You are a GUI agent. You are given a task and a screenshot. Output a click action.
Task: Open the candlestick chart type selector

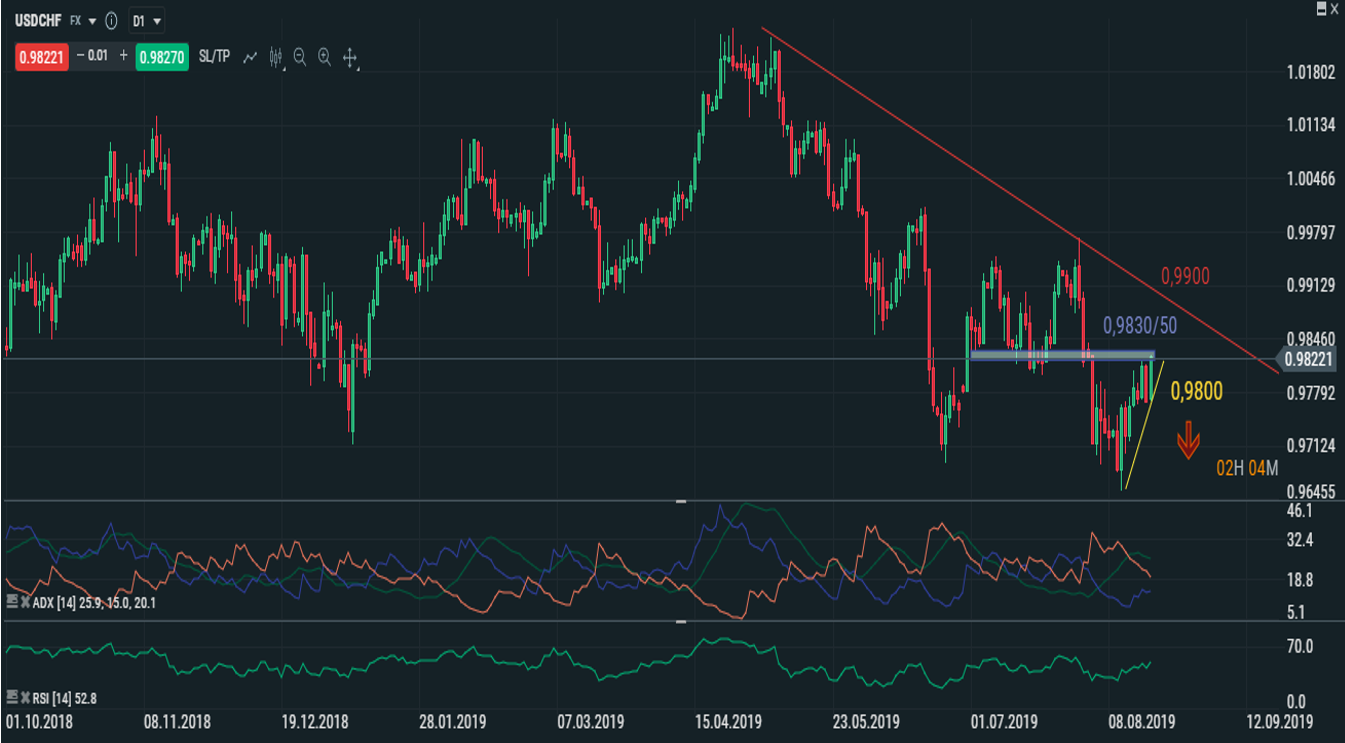click(275, 57)
